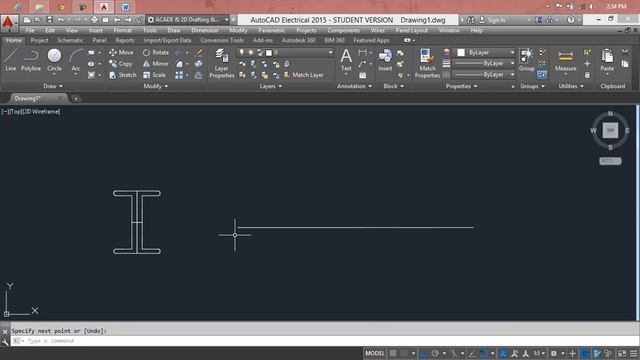
Task: Click the new drawing tab plus button
Action: click(x=76, y=98)
